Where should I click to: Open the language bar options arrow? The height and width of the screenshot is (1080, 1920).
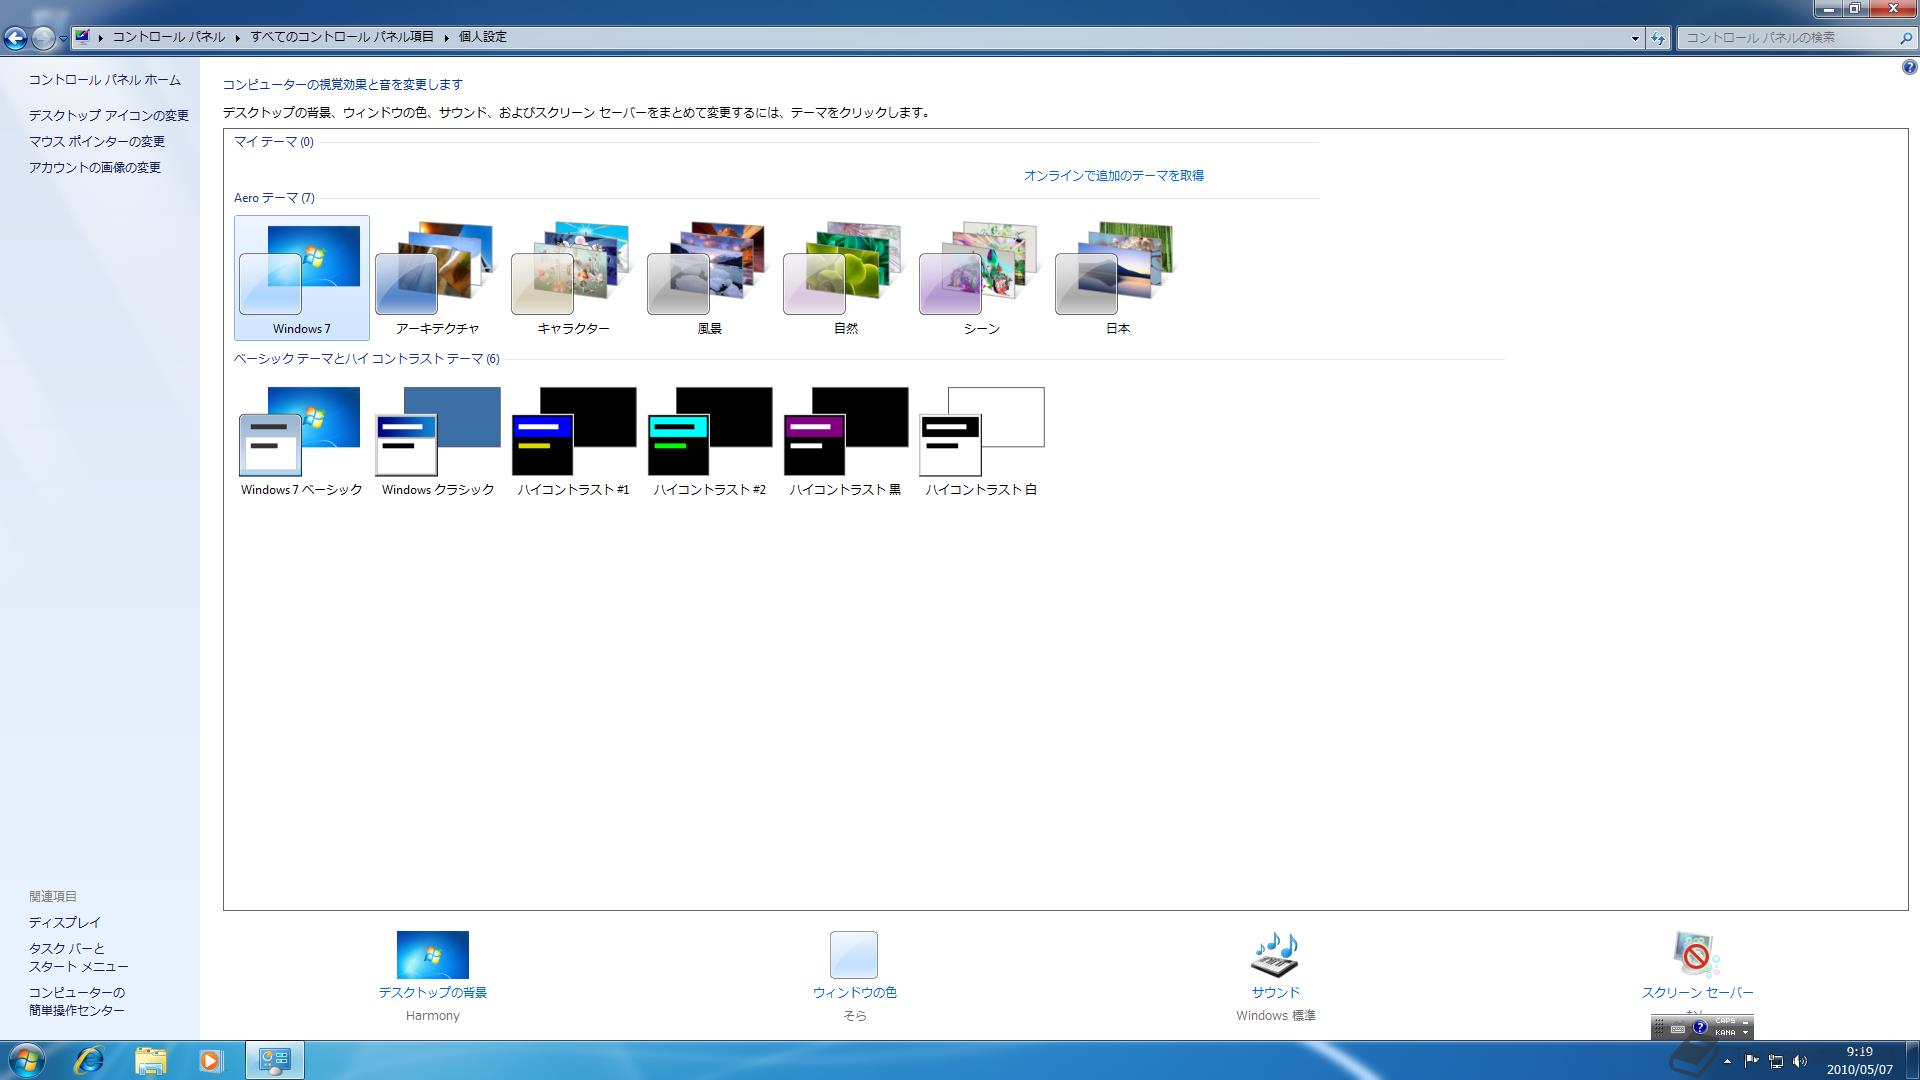(1746, 1033)
